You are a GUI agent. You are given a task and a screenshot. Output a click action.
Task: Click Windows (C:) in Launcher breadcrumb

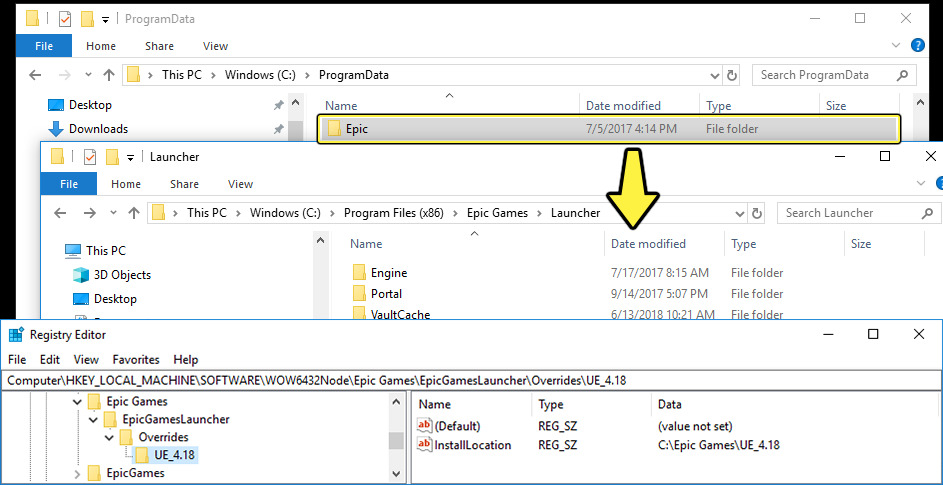click(284, 213)
